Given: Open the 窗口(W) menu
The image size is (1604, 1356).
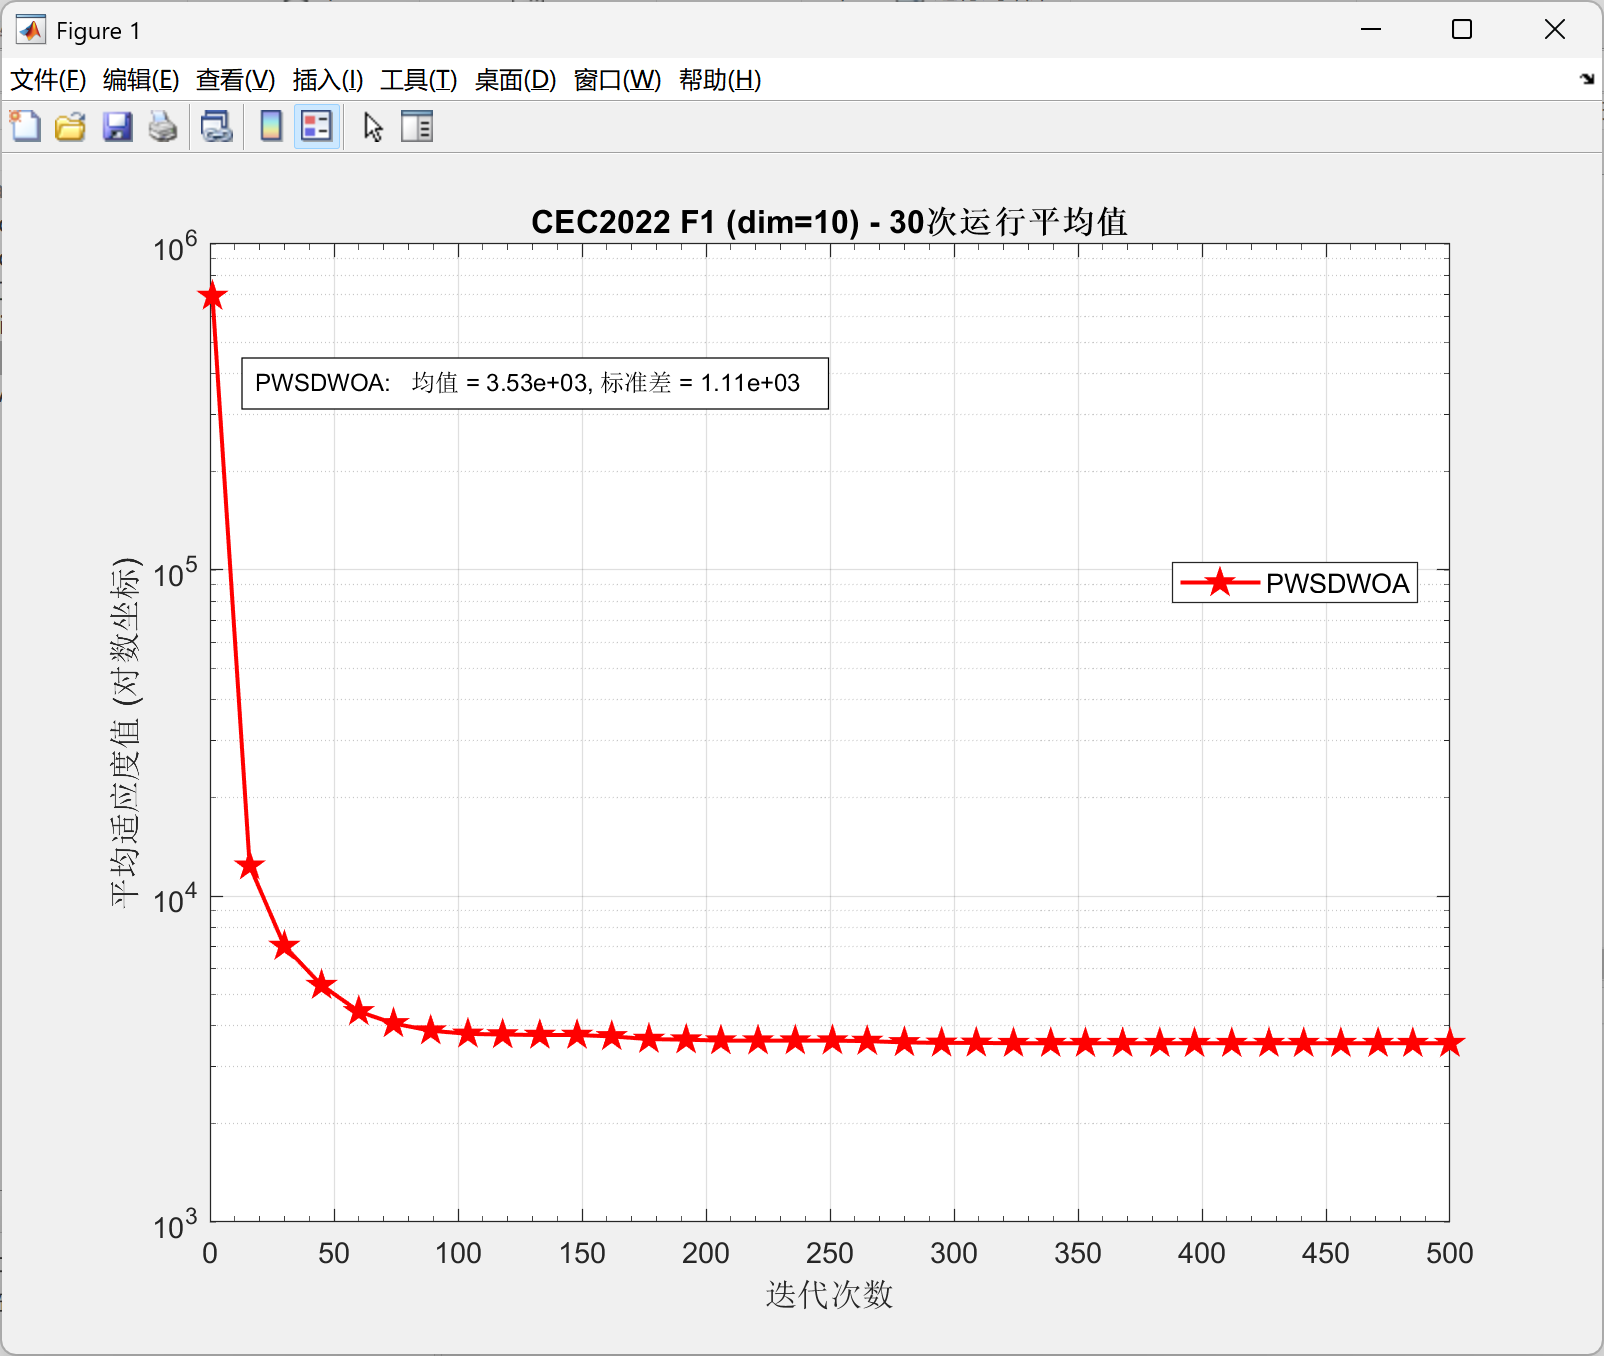Looking at the screenshot, I should [618, 80].
